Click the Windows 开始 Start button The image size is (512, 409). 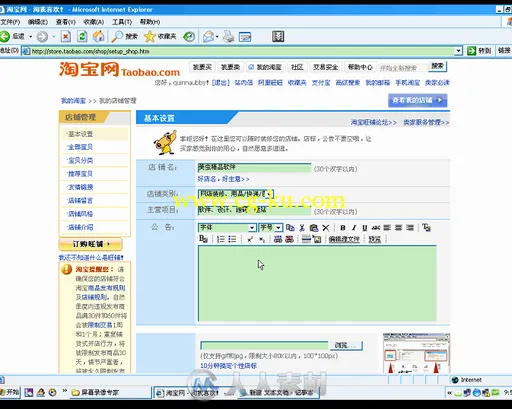coord(10,392)
